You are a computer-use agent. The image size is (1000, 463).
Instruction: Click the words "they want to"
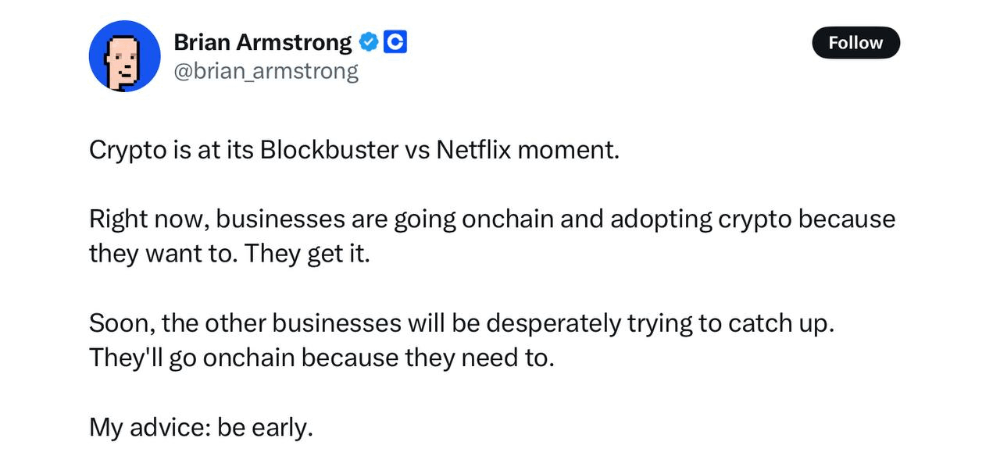[162, 255]
